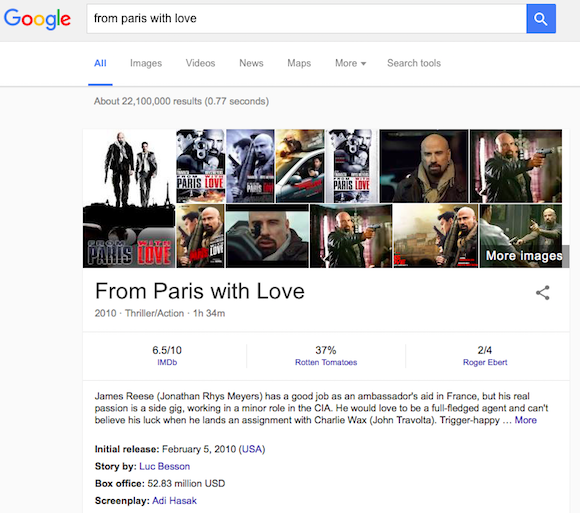Open the Luc Besson link

pyautogui.click(x=165, y=466)
